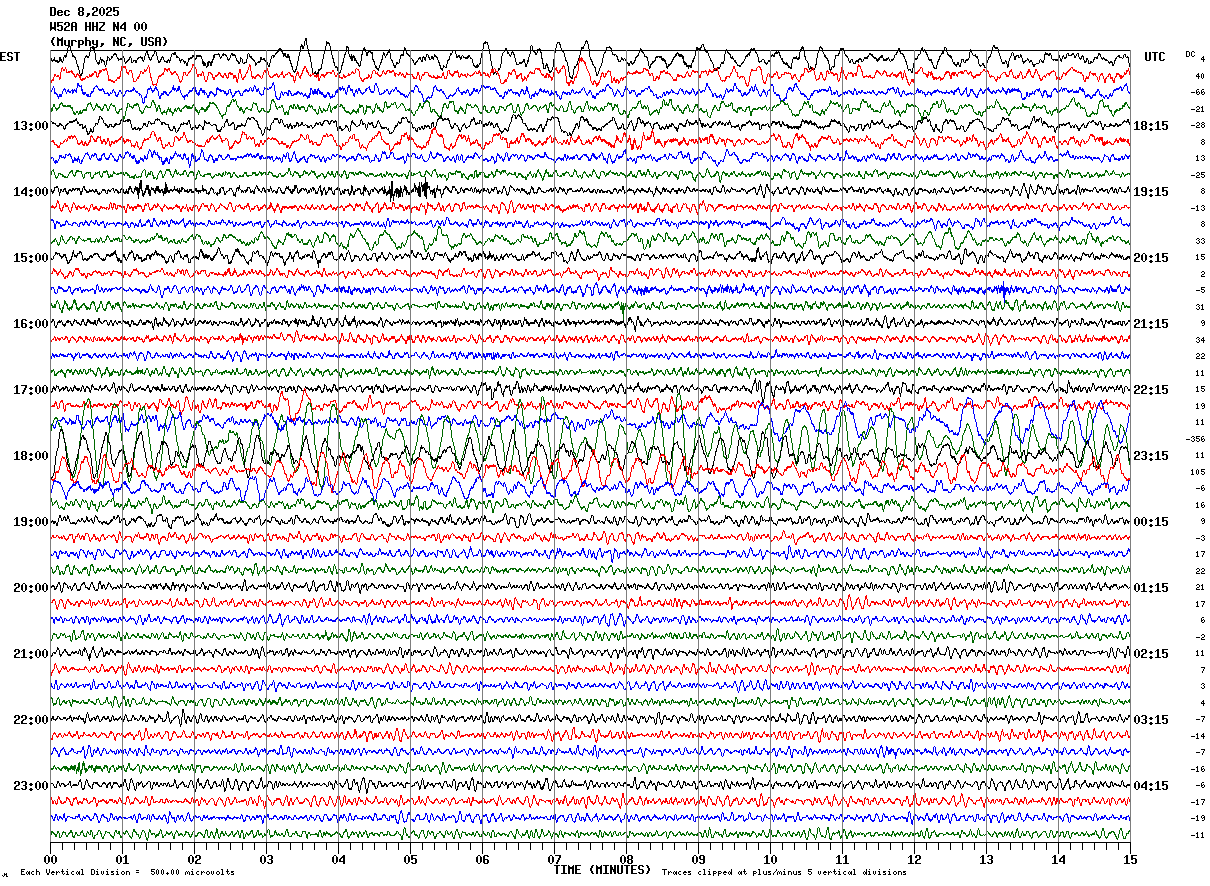Click minute 06 on the time axis
The image size is (1210, 886).
click(482, 859)
